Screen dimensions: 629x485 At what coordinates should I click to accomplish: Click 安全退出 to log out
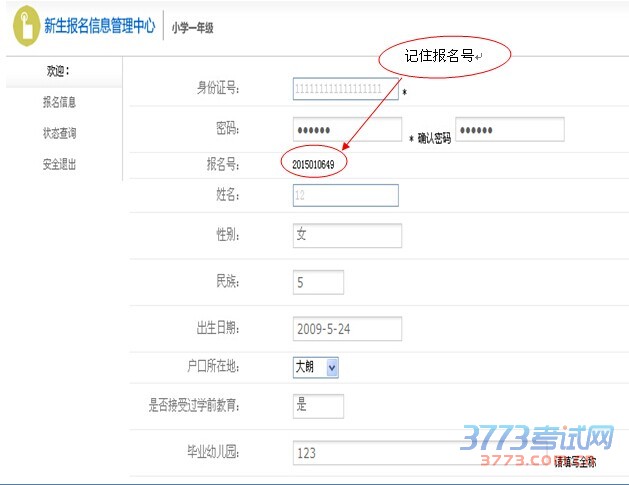[59, 164]
